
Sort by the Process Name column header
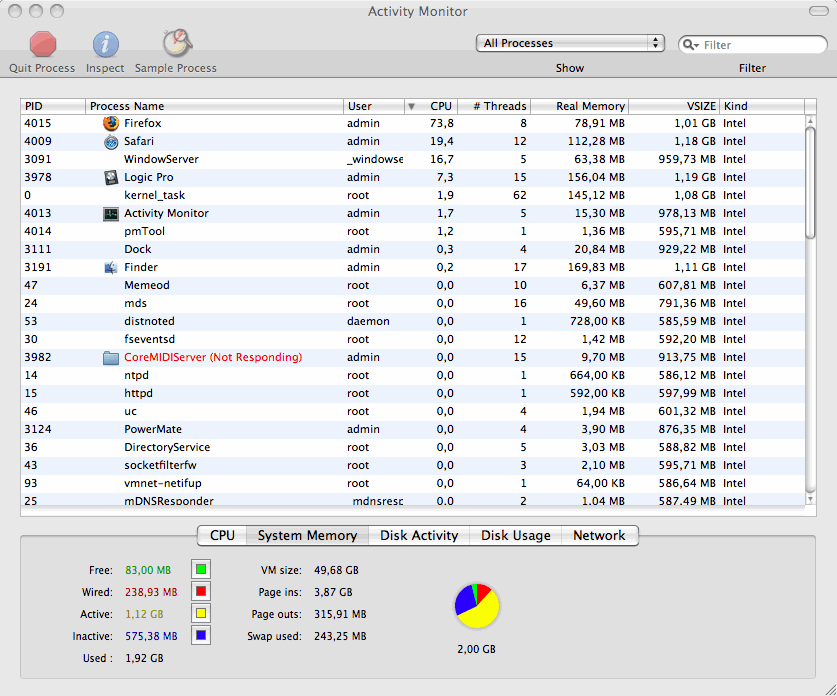coord(214,106)
